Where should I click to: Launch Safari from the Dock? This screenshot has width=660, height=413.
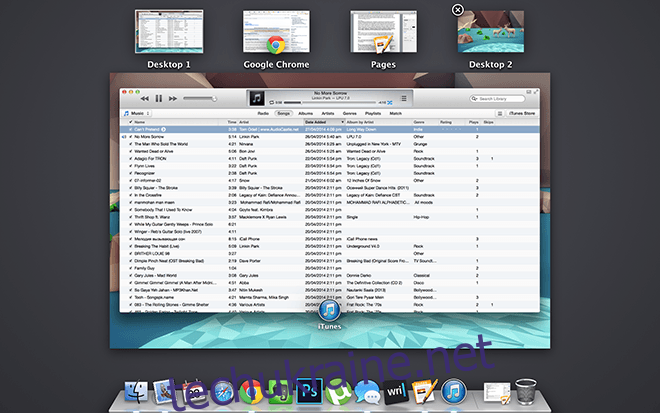(x=224, y=392)
